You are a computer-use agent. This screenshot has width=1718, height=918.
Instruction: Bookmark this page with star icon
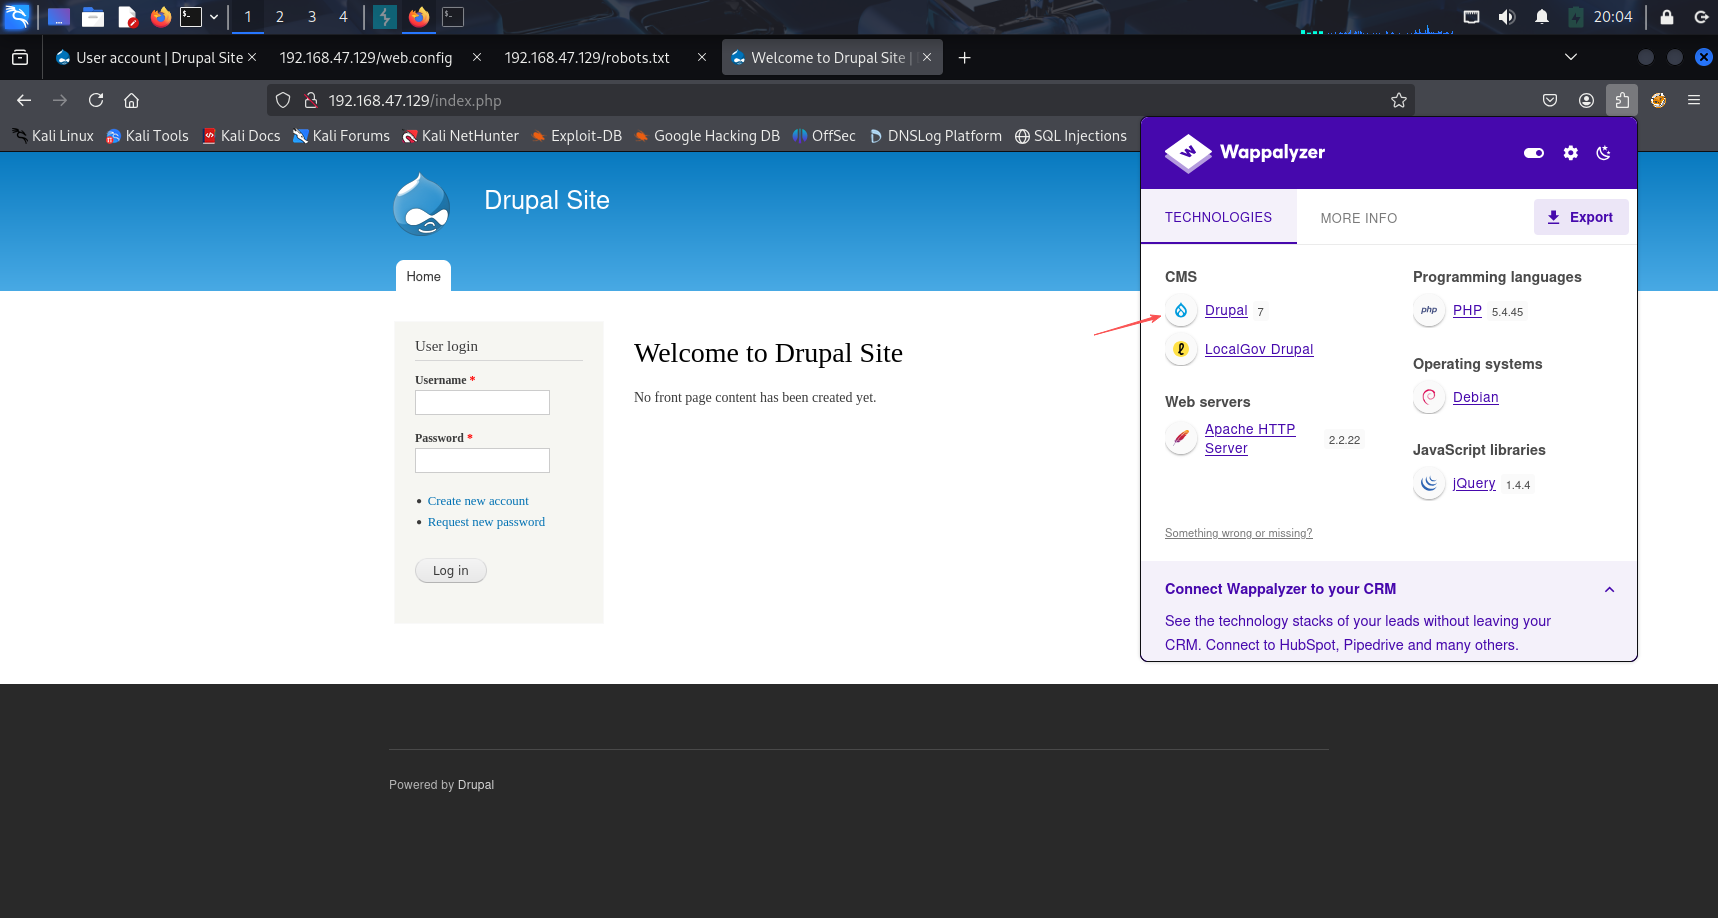1398,100
